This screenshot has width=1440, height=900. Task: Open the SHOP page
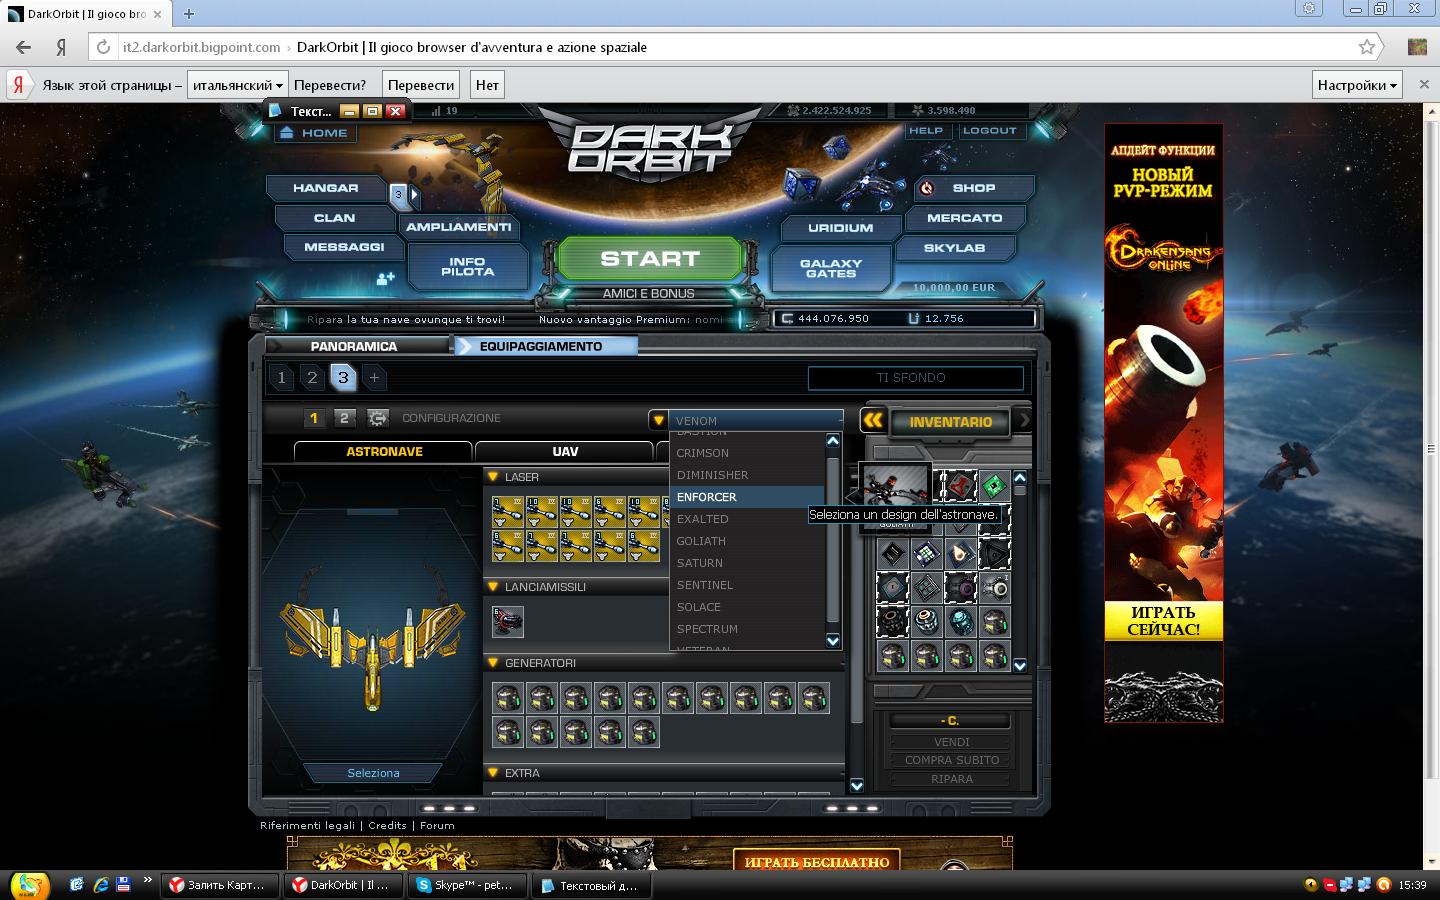click(x=973, y=188)
